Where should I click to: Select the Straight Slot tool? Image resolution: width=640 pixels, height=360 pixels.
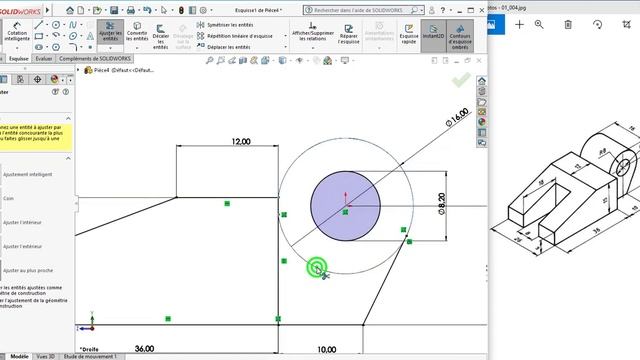pyautogui.click(x=39, y=47)
